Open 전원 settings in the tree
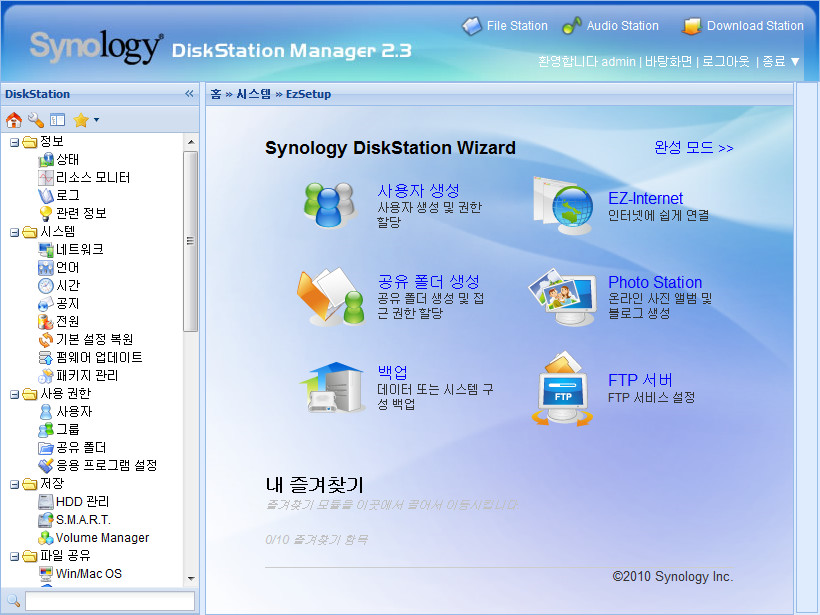The image size is (820, 615). pyautogui.click(x=67, y=321)
